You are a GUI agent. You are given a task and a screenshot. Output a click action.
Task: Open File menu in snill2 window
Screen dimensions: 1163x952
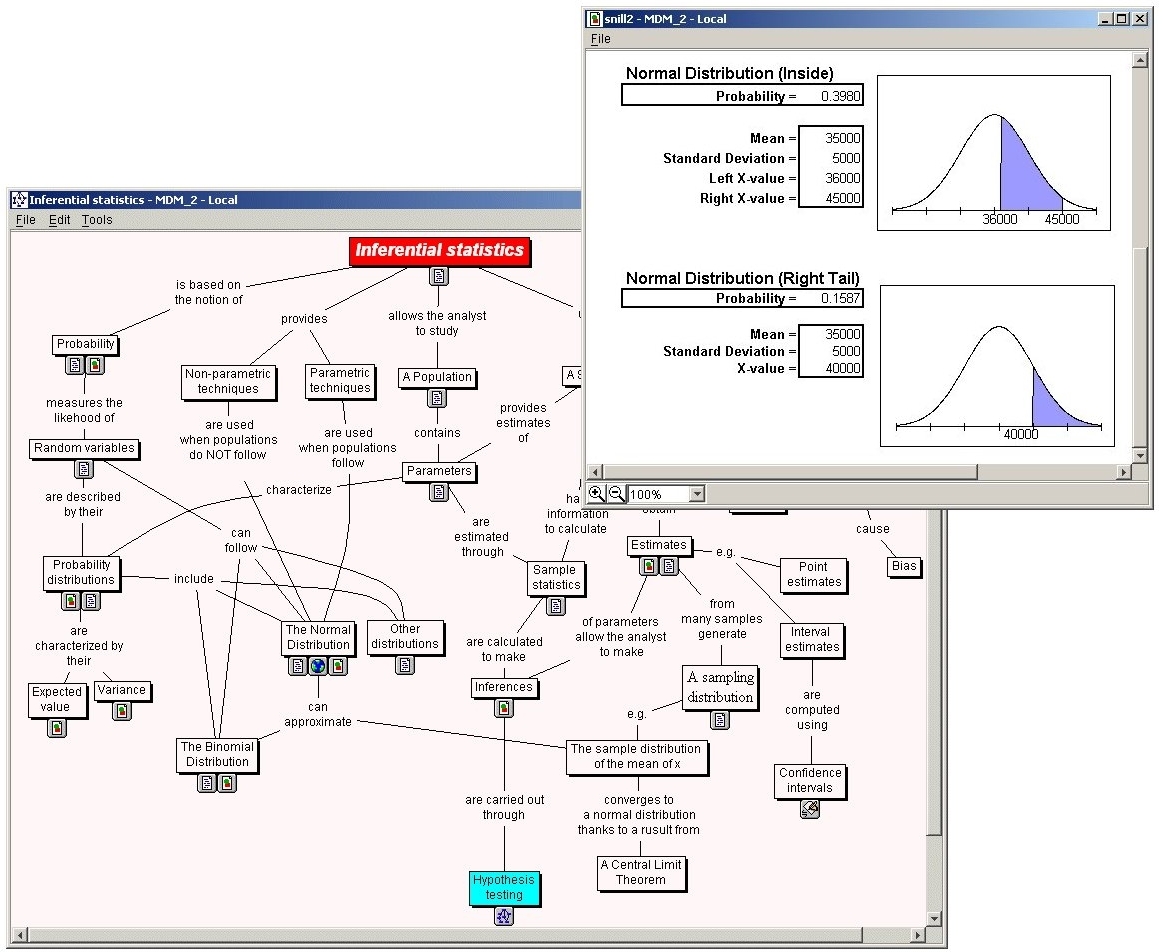click(601, 39)
